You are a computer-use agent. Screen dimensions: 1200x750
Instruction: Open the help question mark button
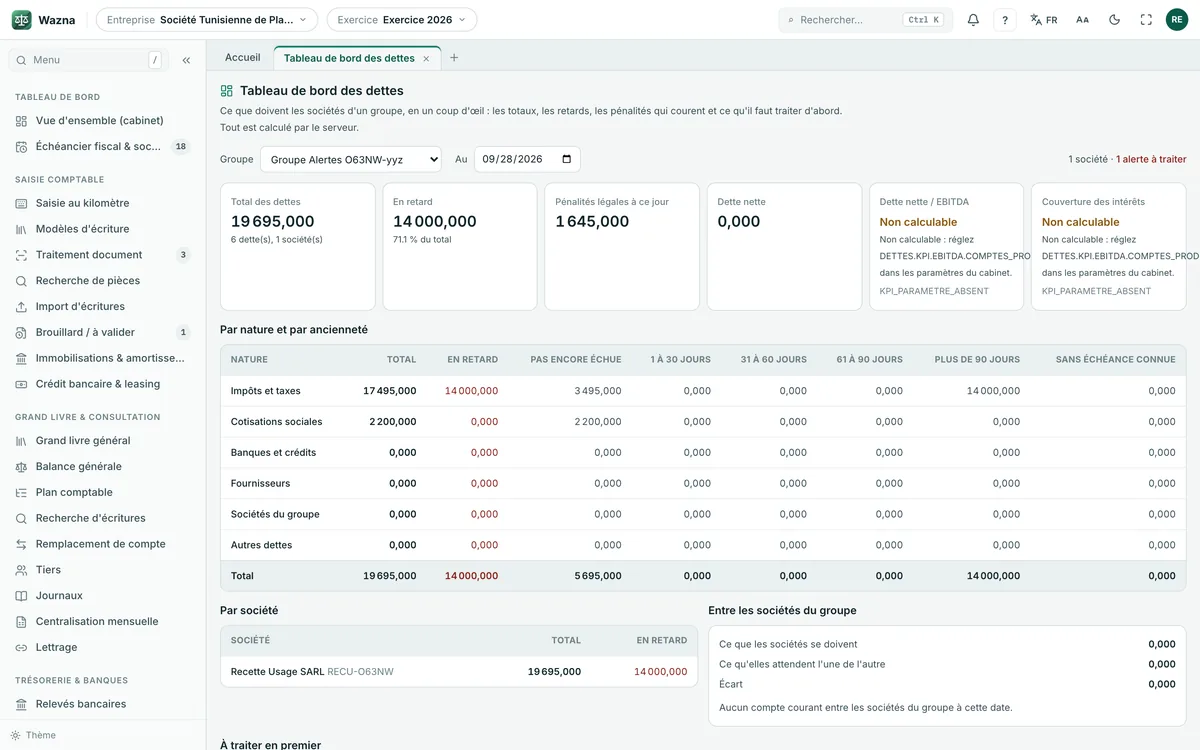tap(1005, 20)
